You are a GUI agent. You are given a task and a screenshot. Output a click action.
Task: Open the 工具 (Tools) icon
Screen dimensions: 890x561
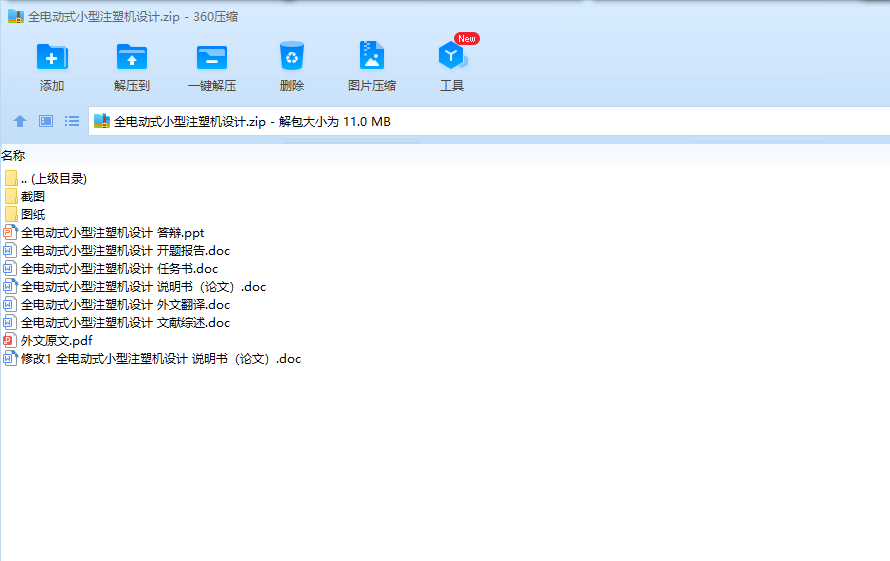click(x=452, y=56)
